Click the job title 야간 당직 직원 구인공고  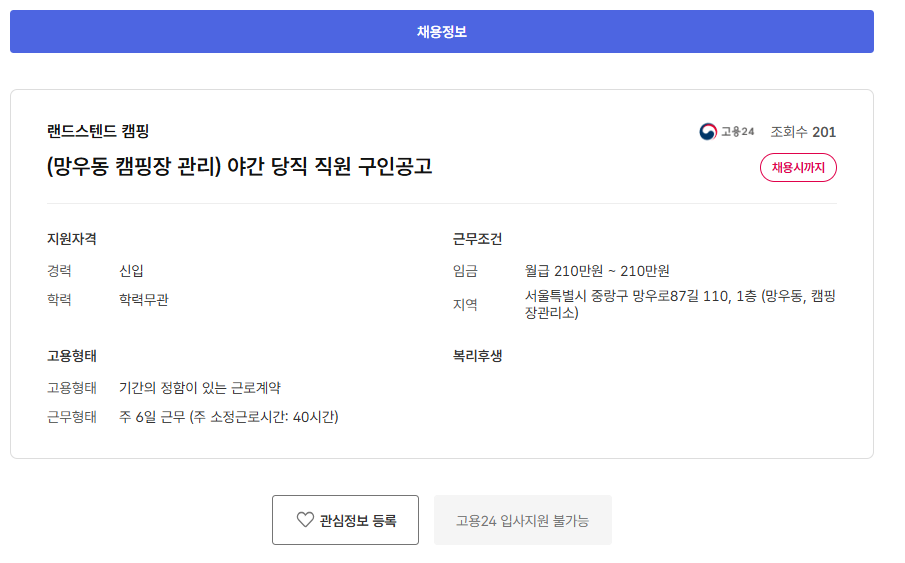tap(239, 166)
